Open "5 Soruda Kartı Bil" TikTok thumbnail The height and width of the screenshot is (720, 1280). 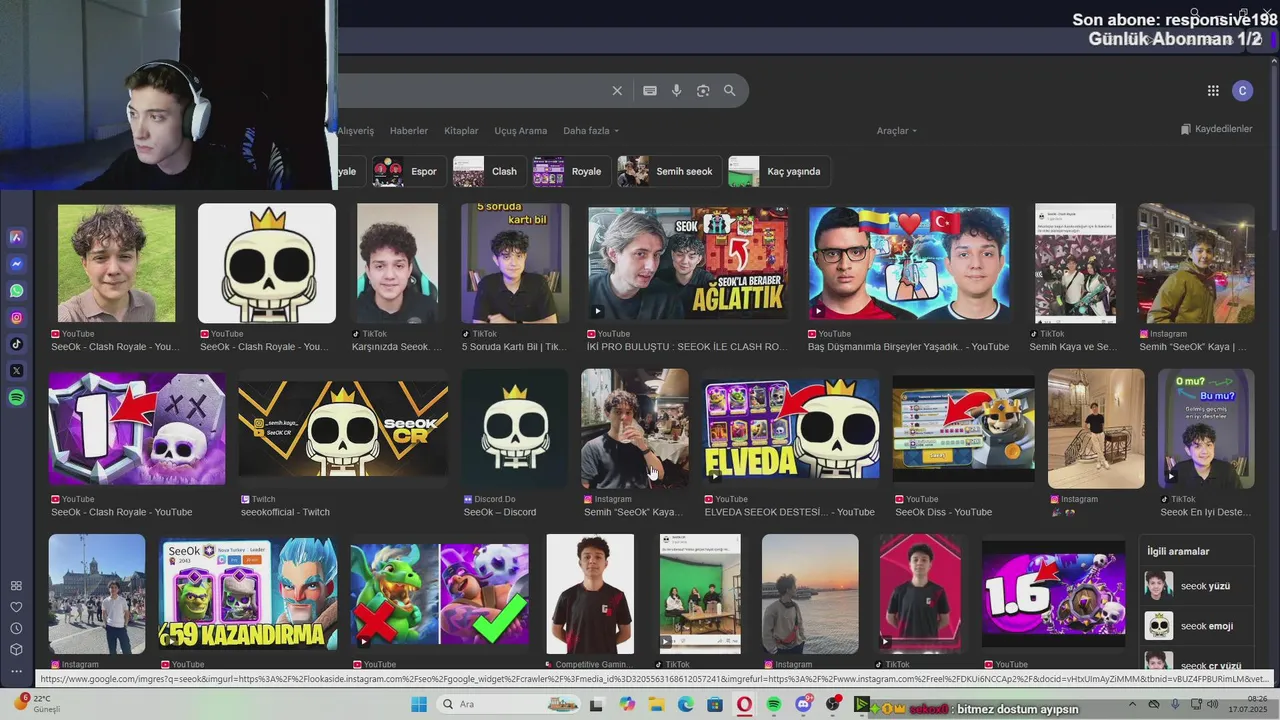pos(515,263)
